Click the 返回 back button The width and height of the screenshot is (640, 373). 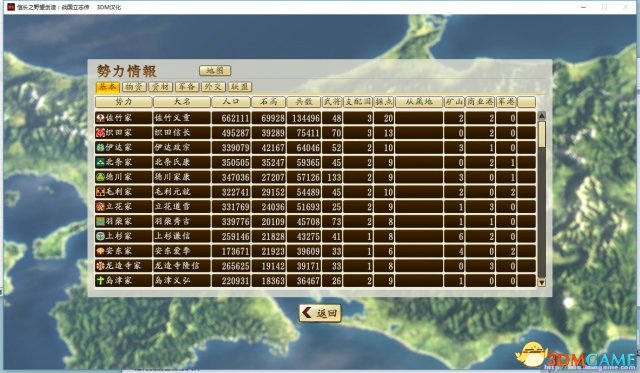pos(320,313)
